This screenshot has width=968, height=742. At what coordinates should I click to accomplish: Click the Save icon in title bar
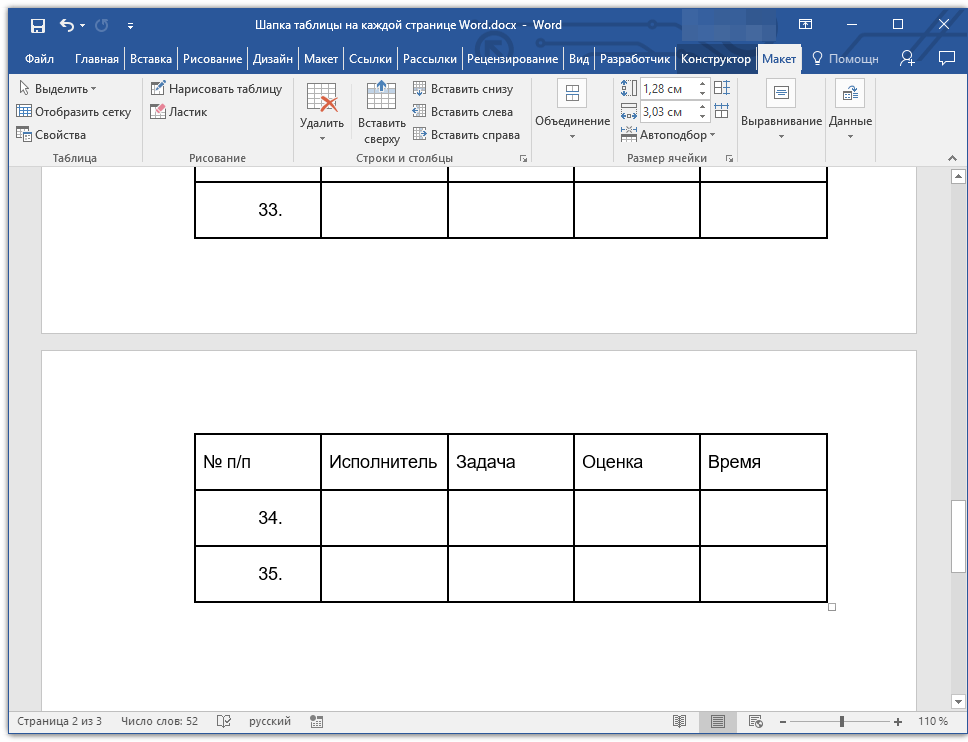(x=38, y=25)
